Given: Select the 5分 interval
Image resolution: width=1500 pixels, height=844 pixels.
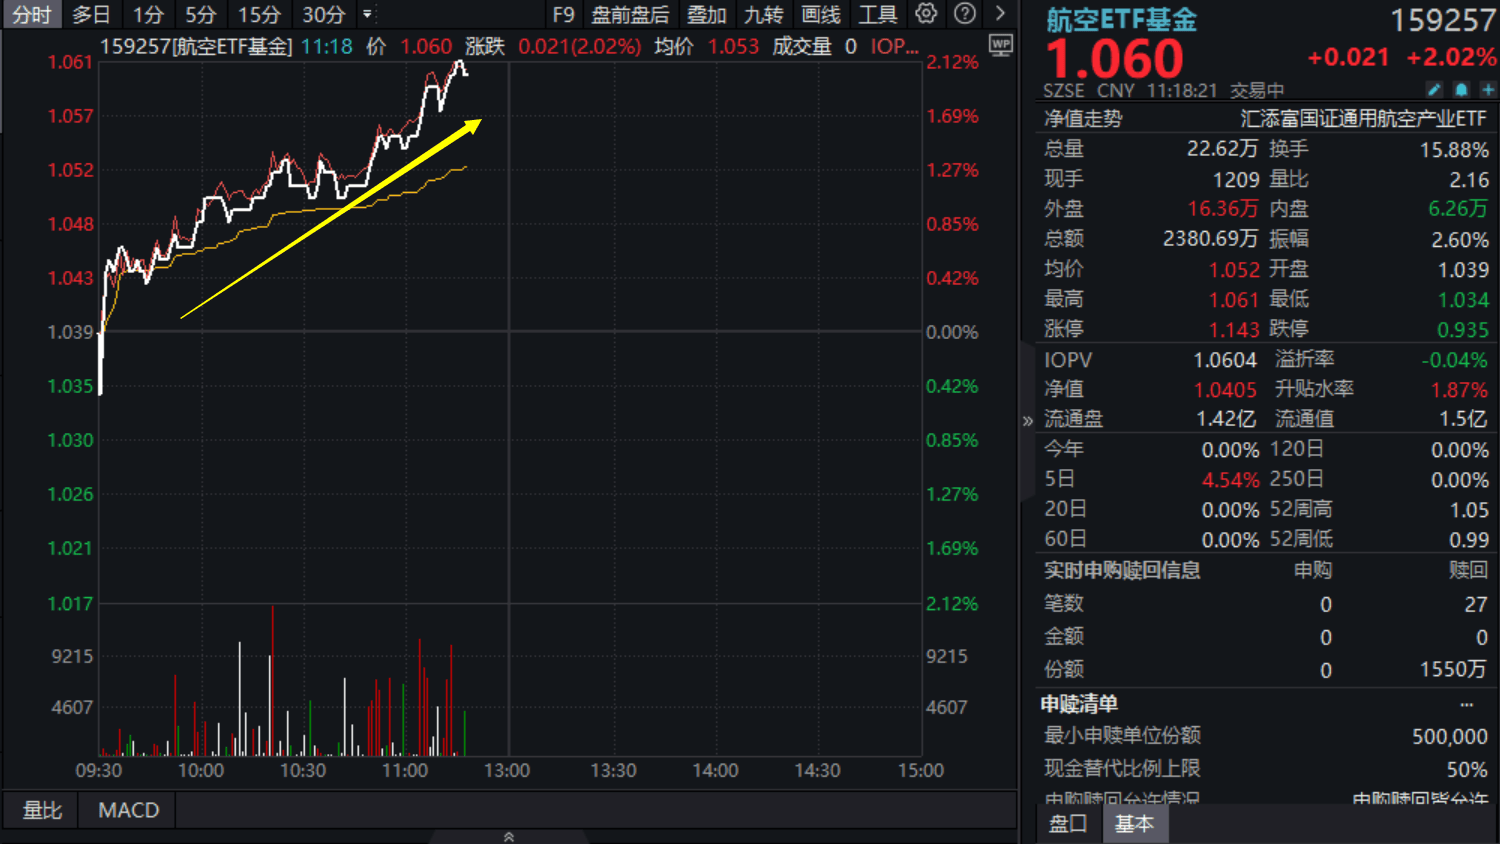Looking at the screenshot, I should click(x=199, y=15).
